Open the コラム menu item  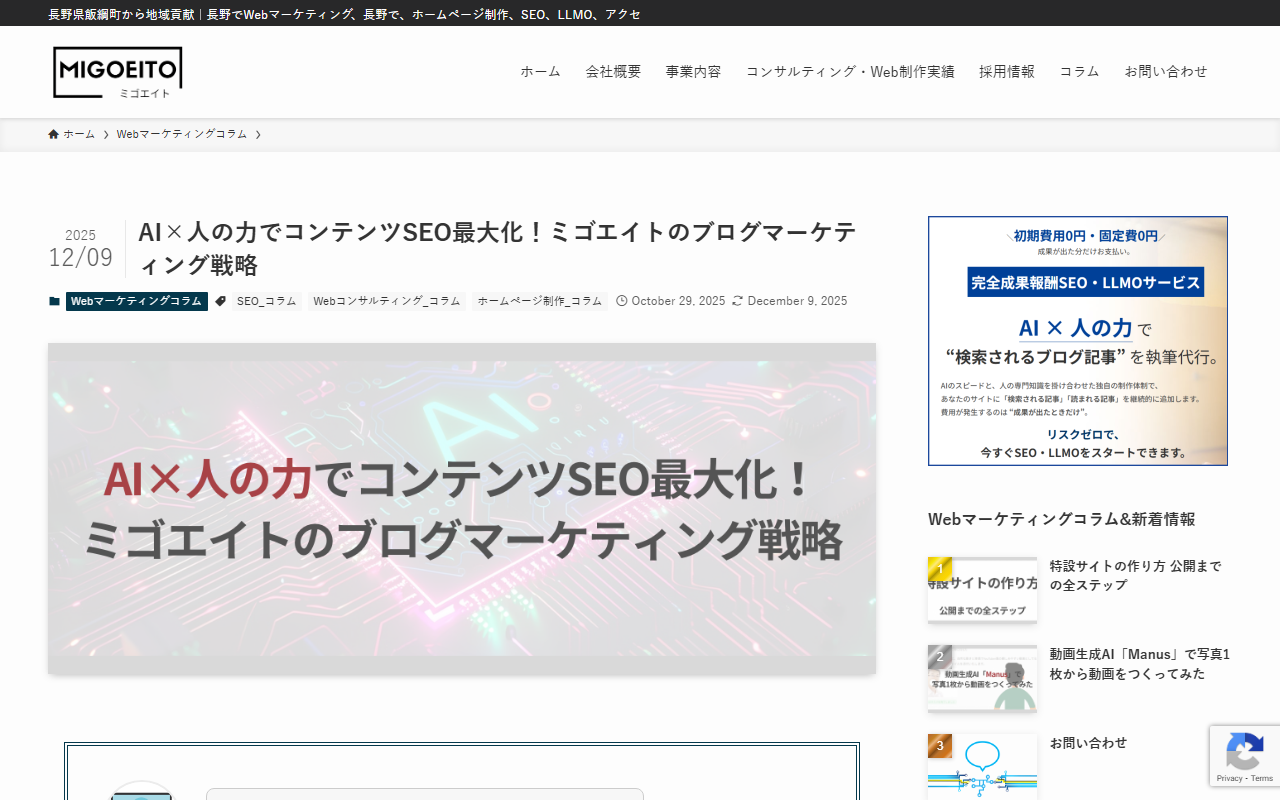pos(1079,72)
